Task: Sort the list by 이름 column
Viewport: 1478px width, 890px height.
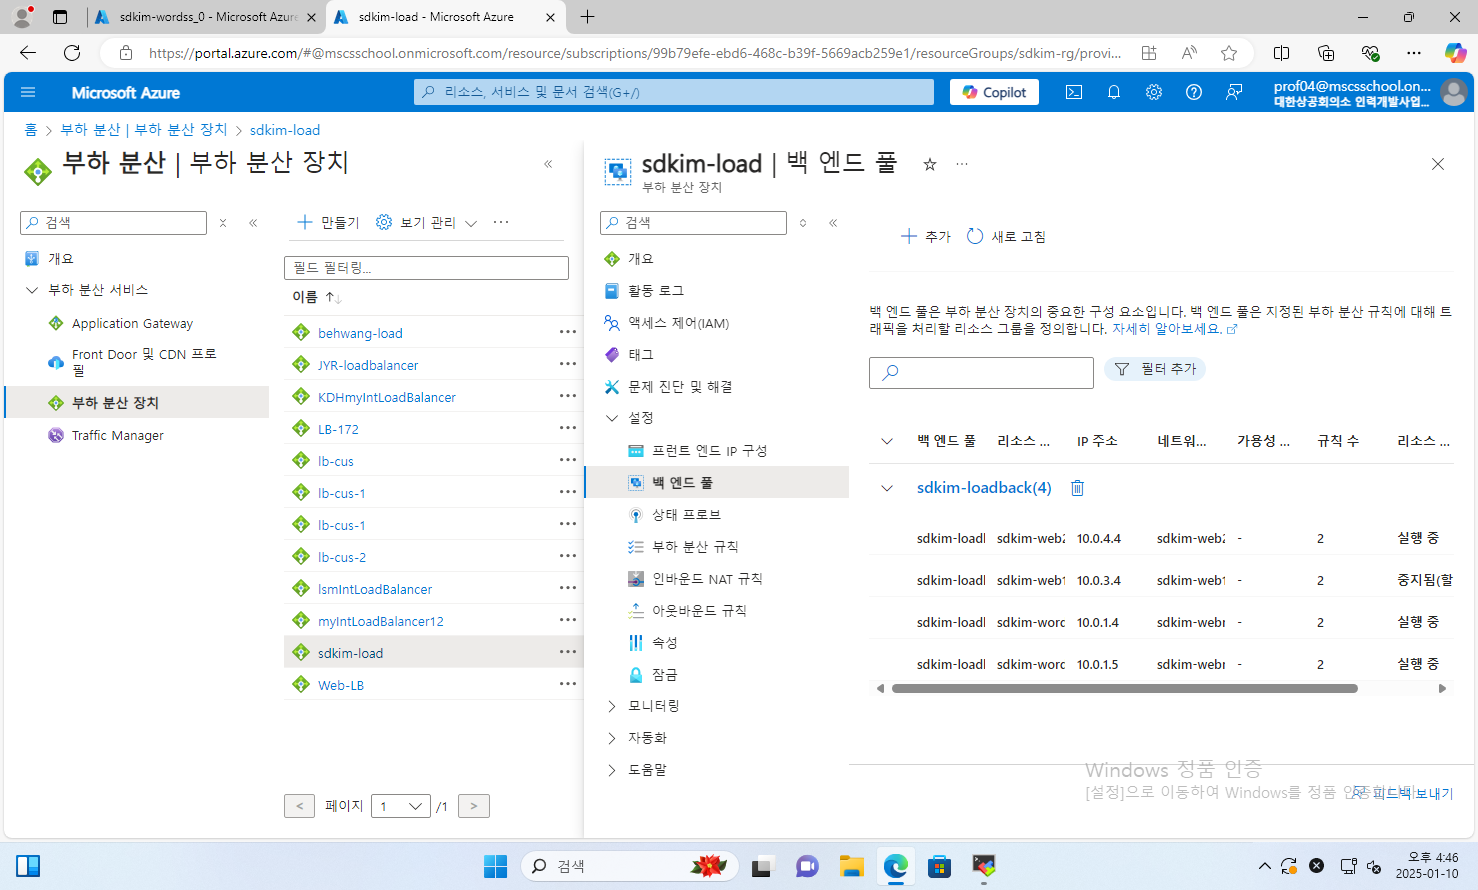Action: tap(316, 297)
